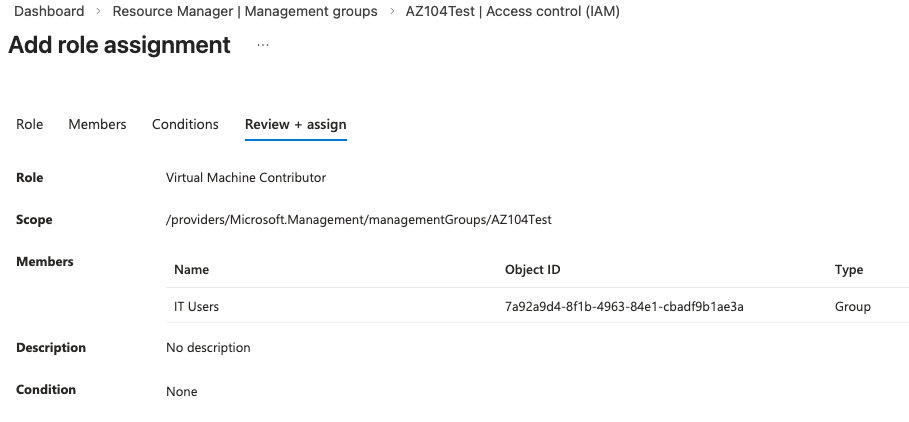Open the Conditions tab
909x422 pixels.
pyautogui.click(x=185, y=124)
